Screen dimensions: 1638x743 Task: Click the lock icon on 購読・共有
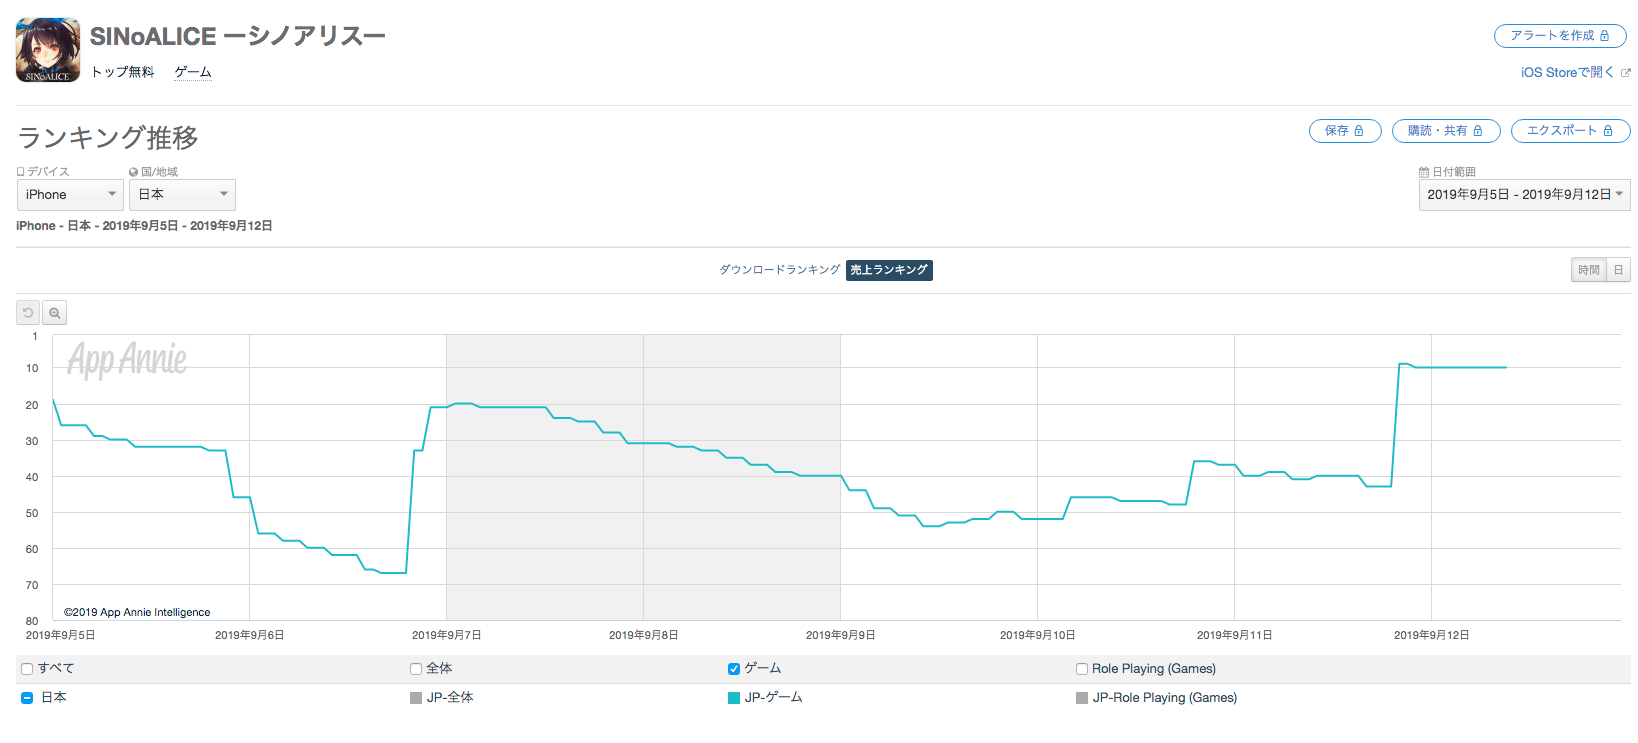click(x=1478, y=131)
